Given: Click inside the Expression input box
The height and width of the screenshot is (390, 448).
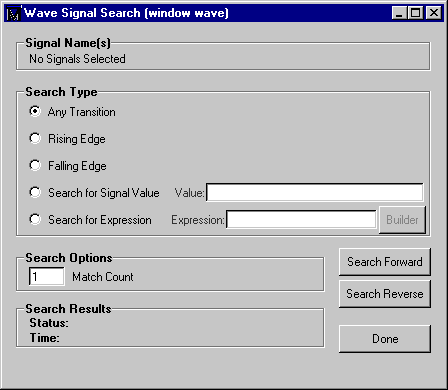Looking at the screenshot, I should tap(301, 219).
